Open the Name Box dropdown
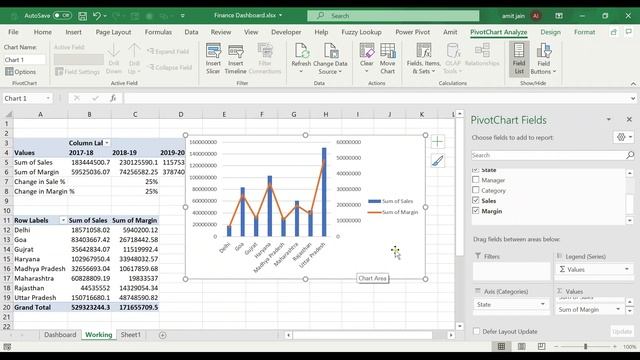 (48, 98)
